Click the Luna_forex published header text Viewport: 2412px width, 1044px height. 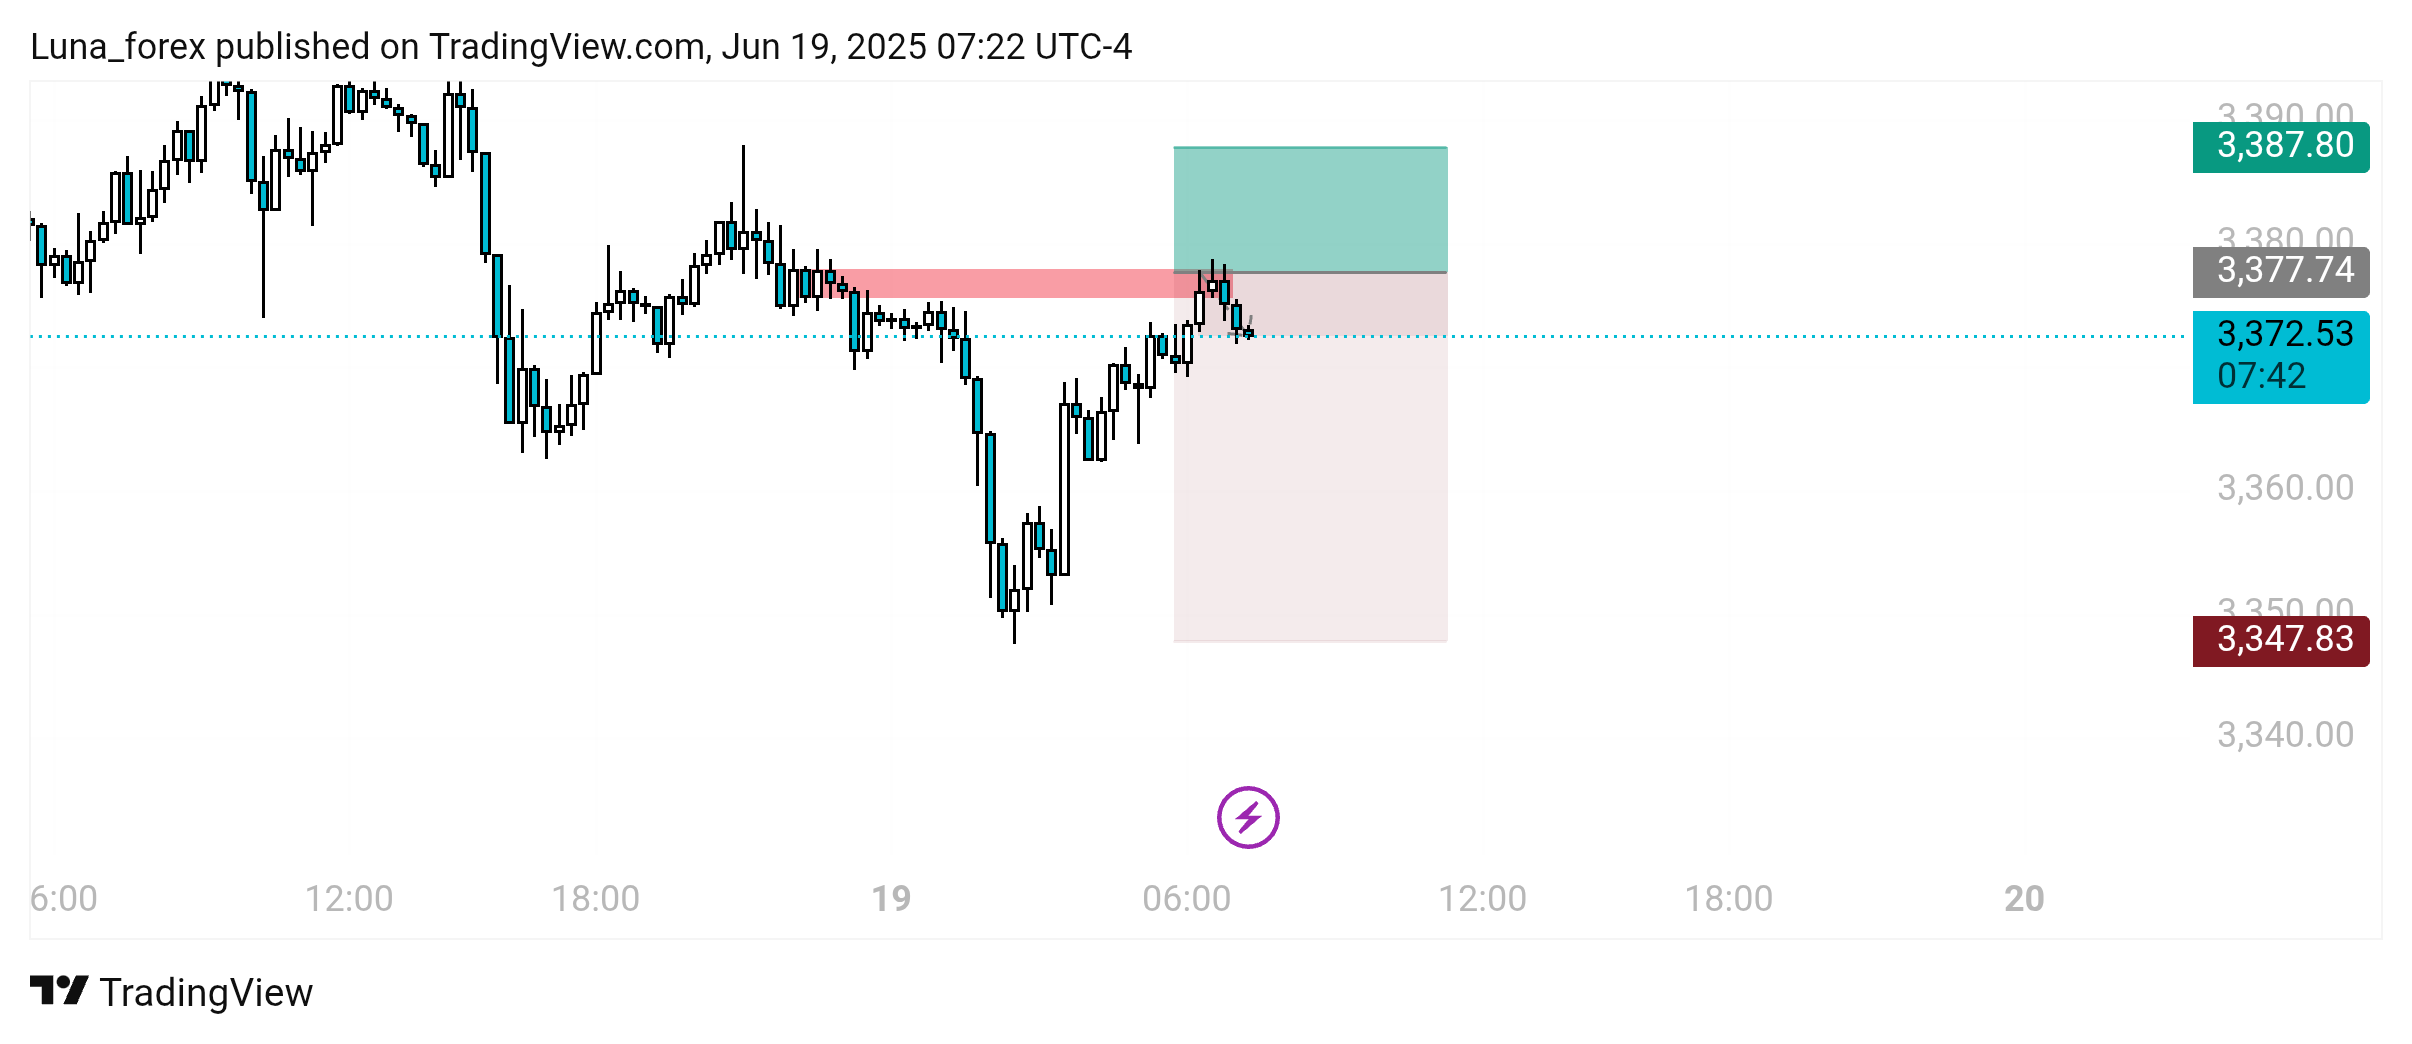(580, 47)
